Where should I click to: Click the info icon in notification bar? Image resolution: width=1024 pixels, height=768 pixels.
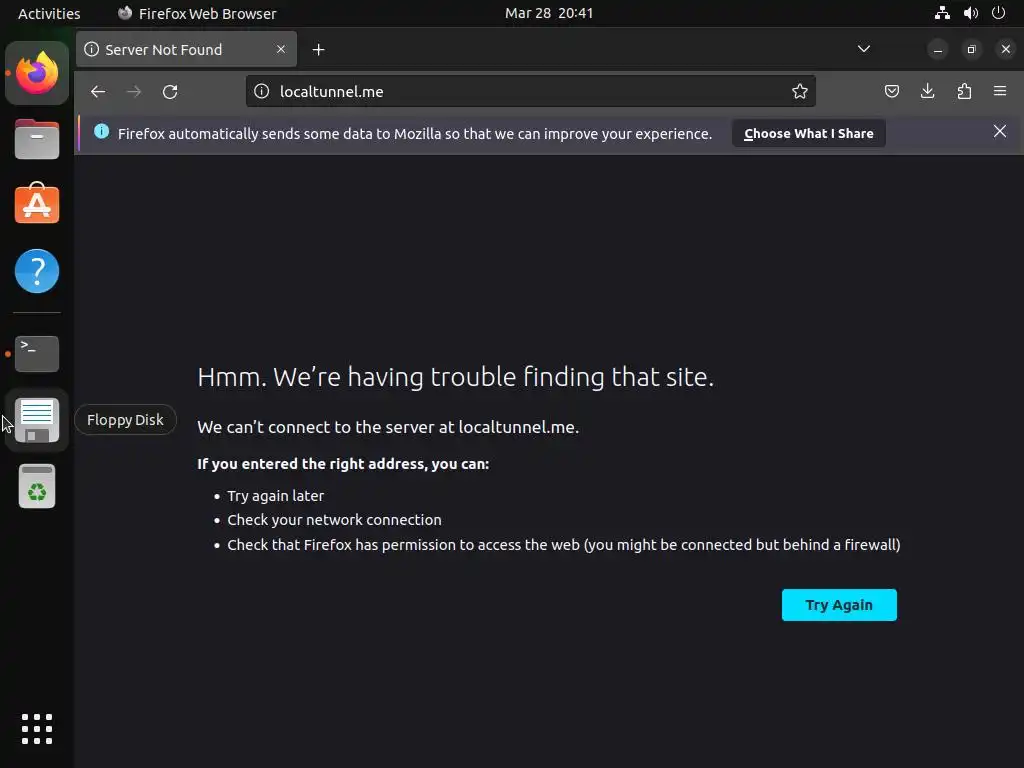(101, 131)
